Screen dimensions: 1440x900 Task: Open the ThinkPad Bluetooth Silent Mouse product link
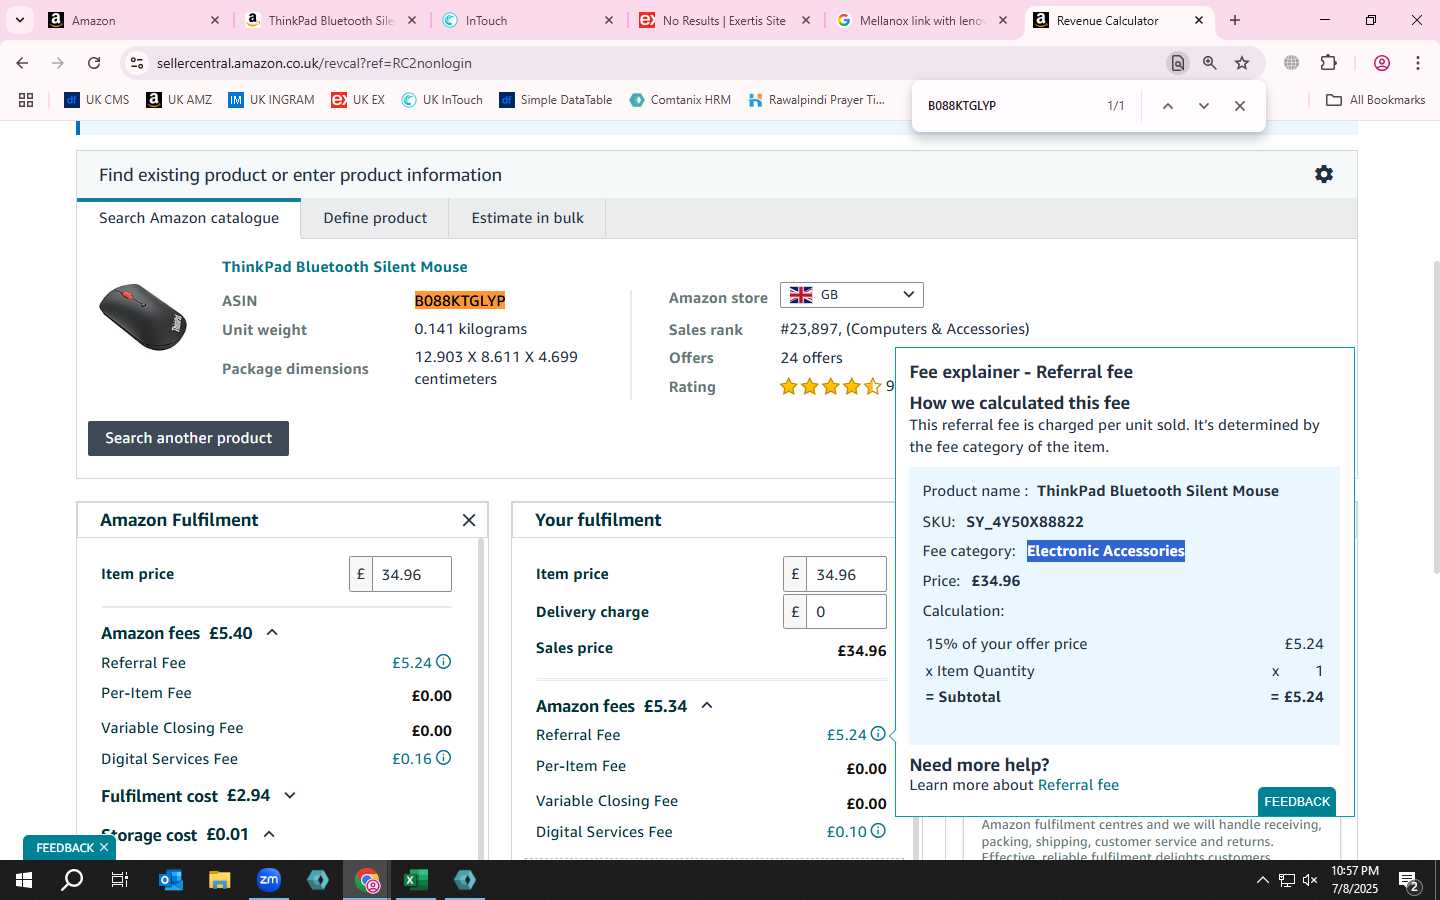tap(345, 267)
